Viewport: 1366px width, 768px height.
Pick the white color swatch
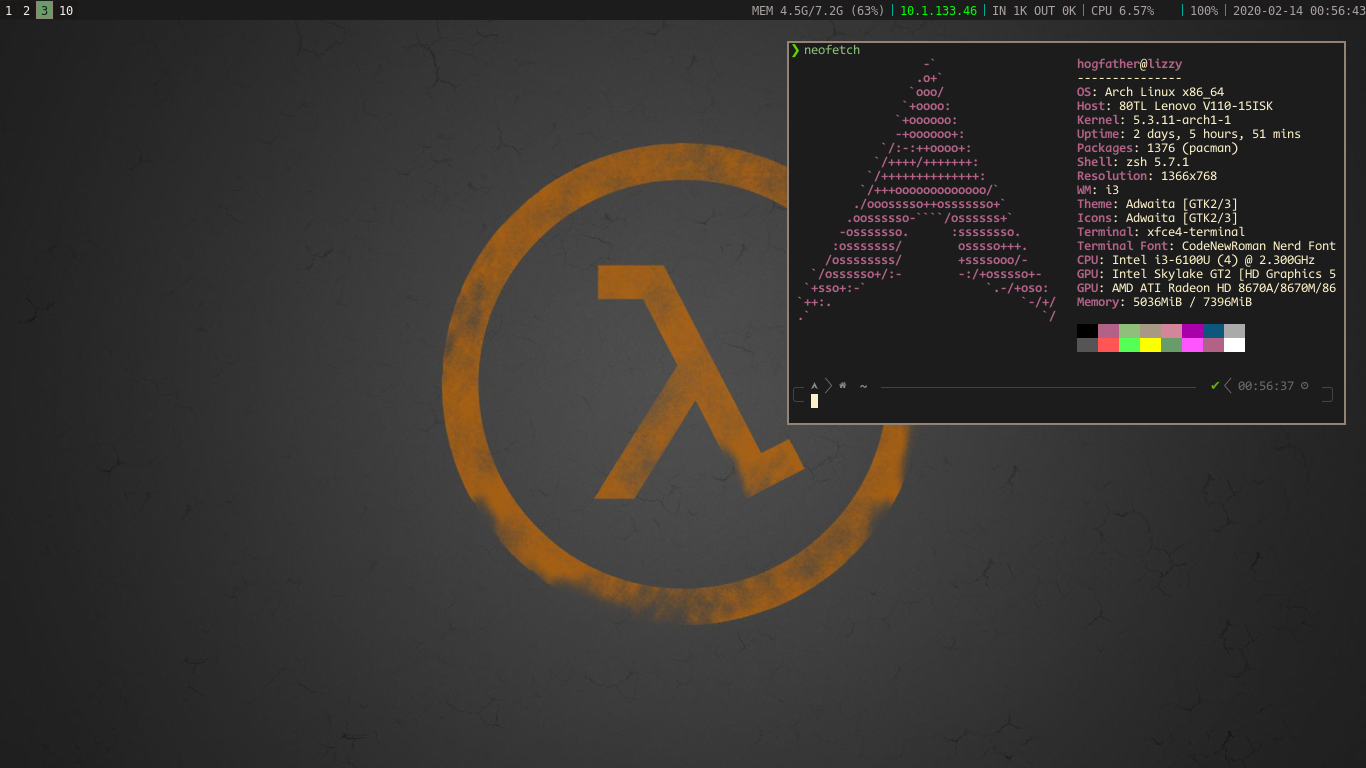click(x=1234, y=345)
